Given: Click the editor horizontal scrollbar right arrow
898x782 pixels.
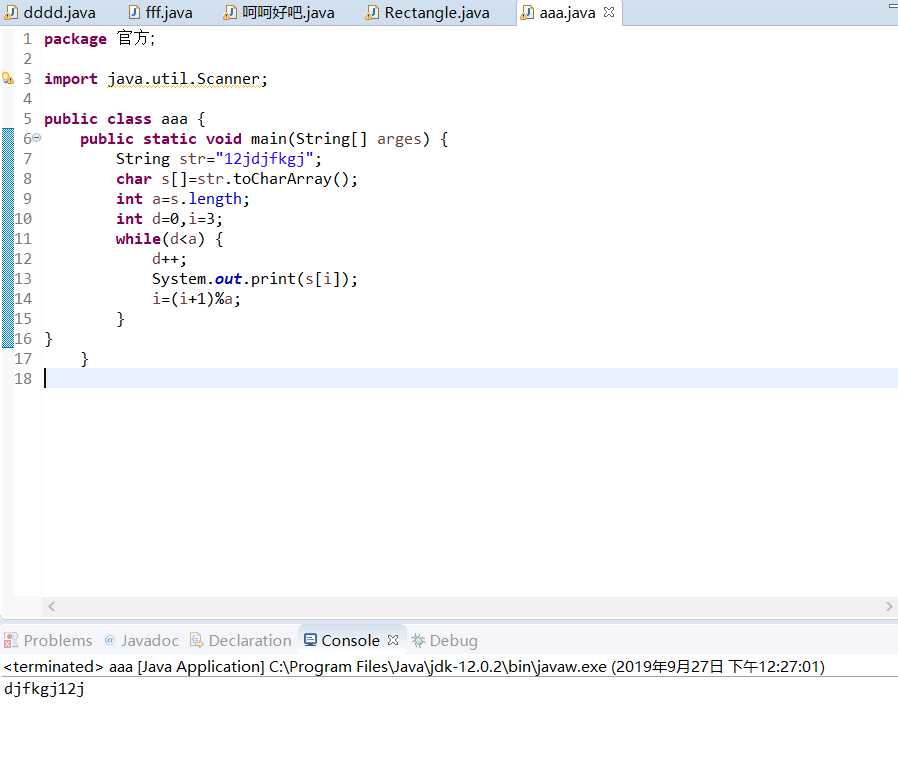Looking at the screenshot, I should (x=889, y=606).
